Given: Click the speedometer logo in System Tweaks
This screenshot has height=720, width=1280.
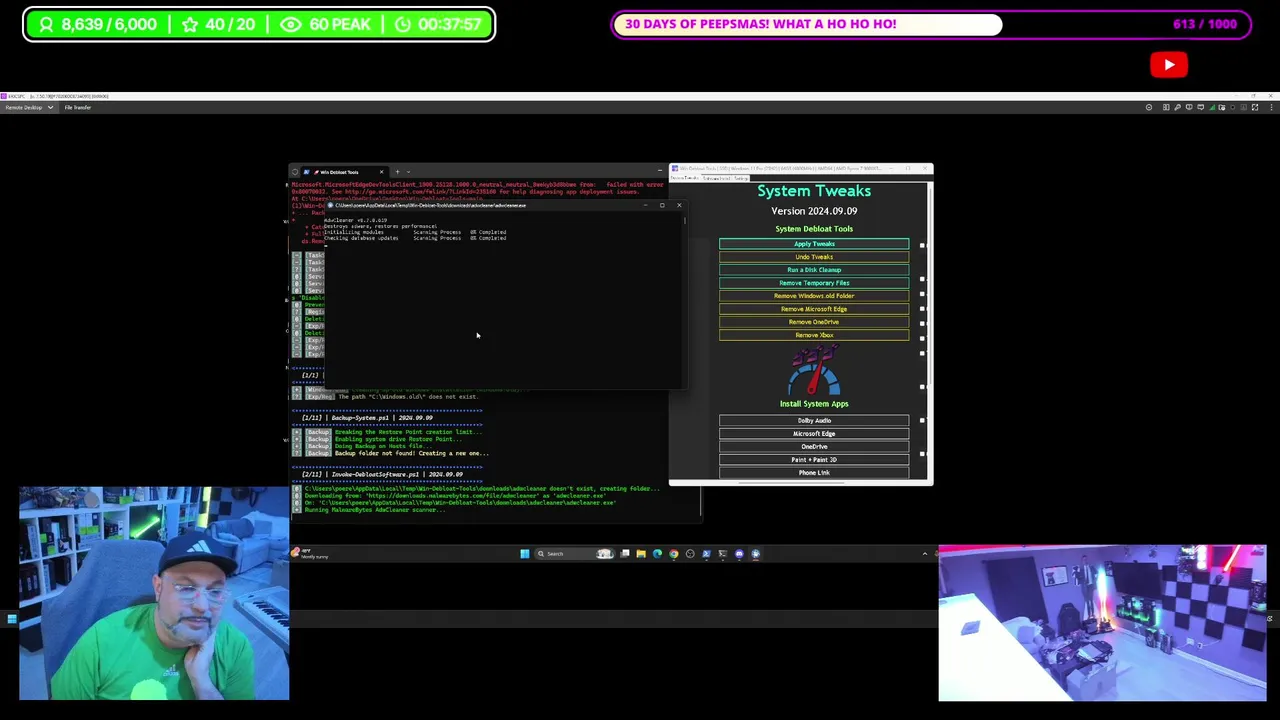Looking at the screenshot, I should point(814,370).
